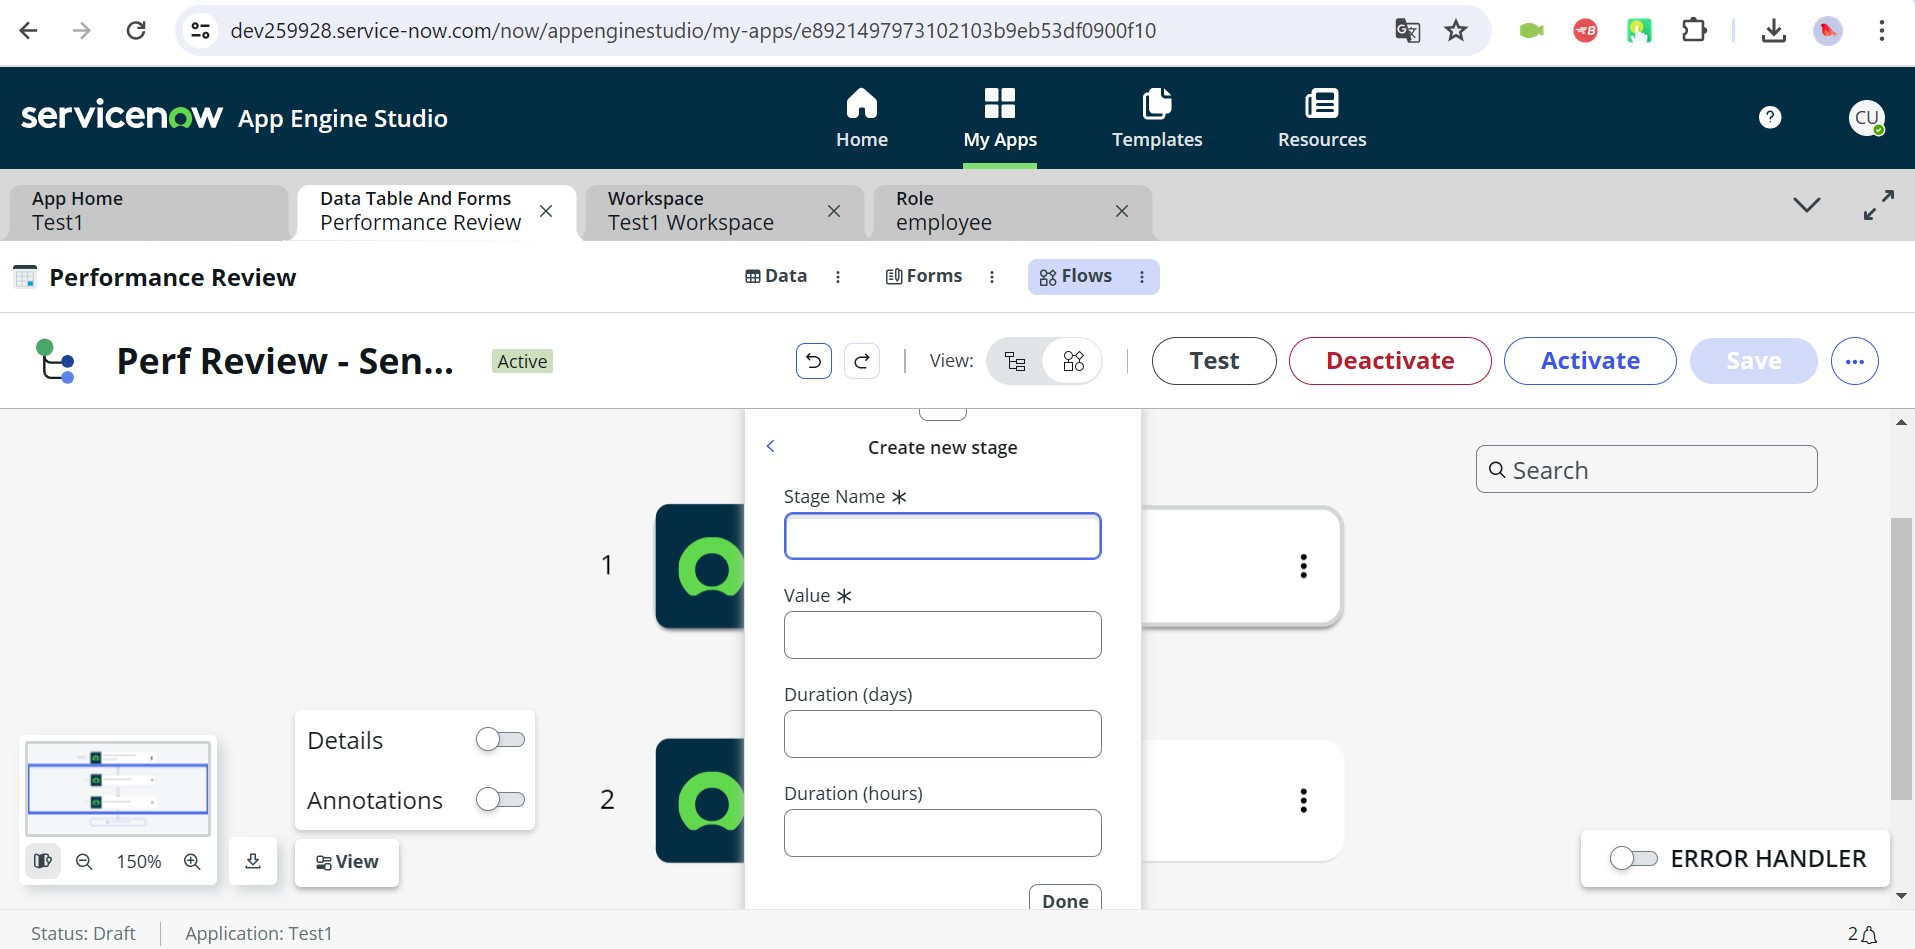Open the Forms tab options menu
1915x949 pixels.
992,277
